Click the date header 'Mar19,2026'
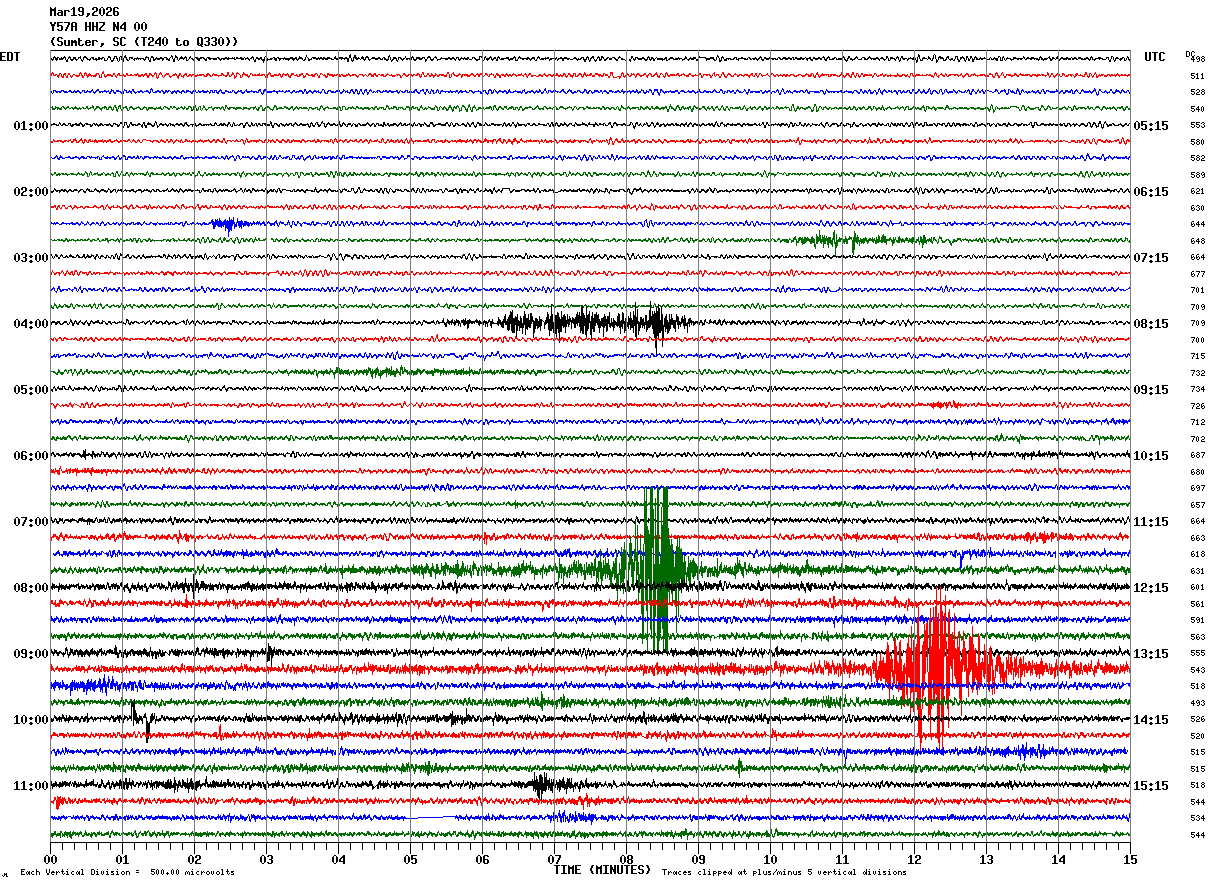The image size is (1210, 886). point(84,12)
